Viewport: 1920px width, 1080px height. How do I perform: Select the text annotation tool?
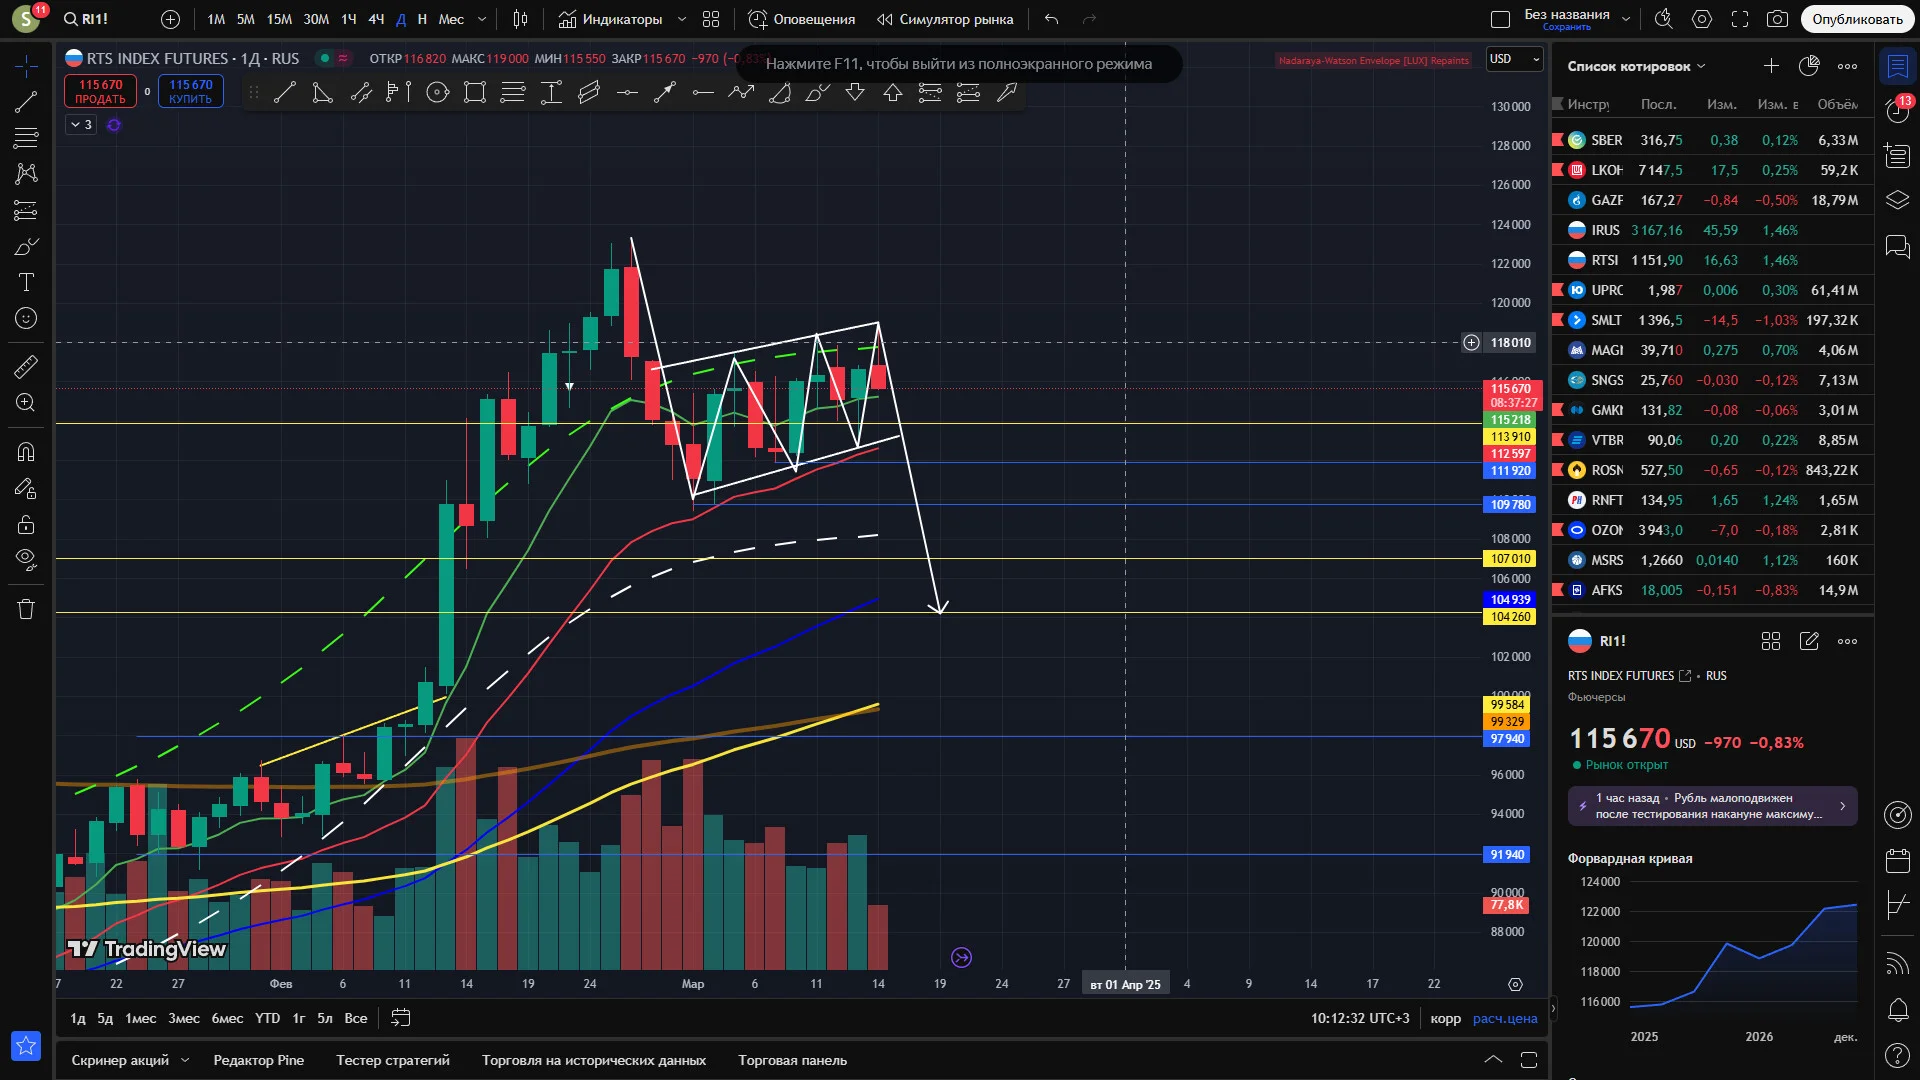click(x=26, y=282)
